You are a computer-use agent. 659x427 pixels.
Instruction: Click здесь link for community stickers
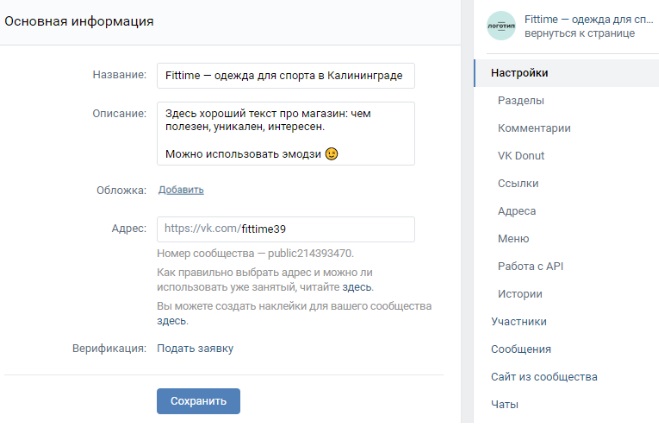[x=171, y=321]
